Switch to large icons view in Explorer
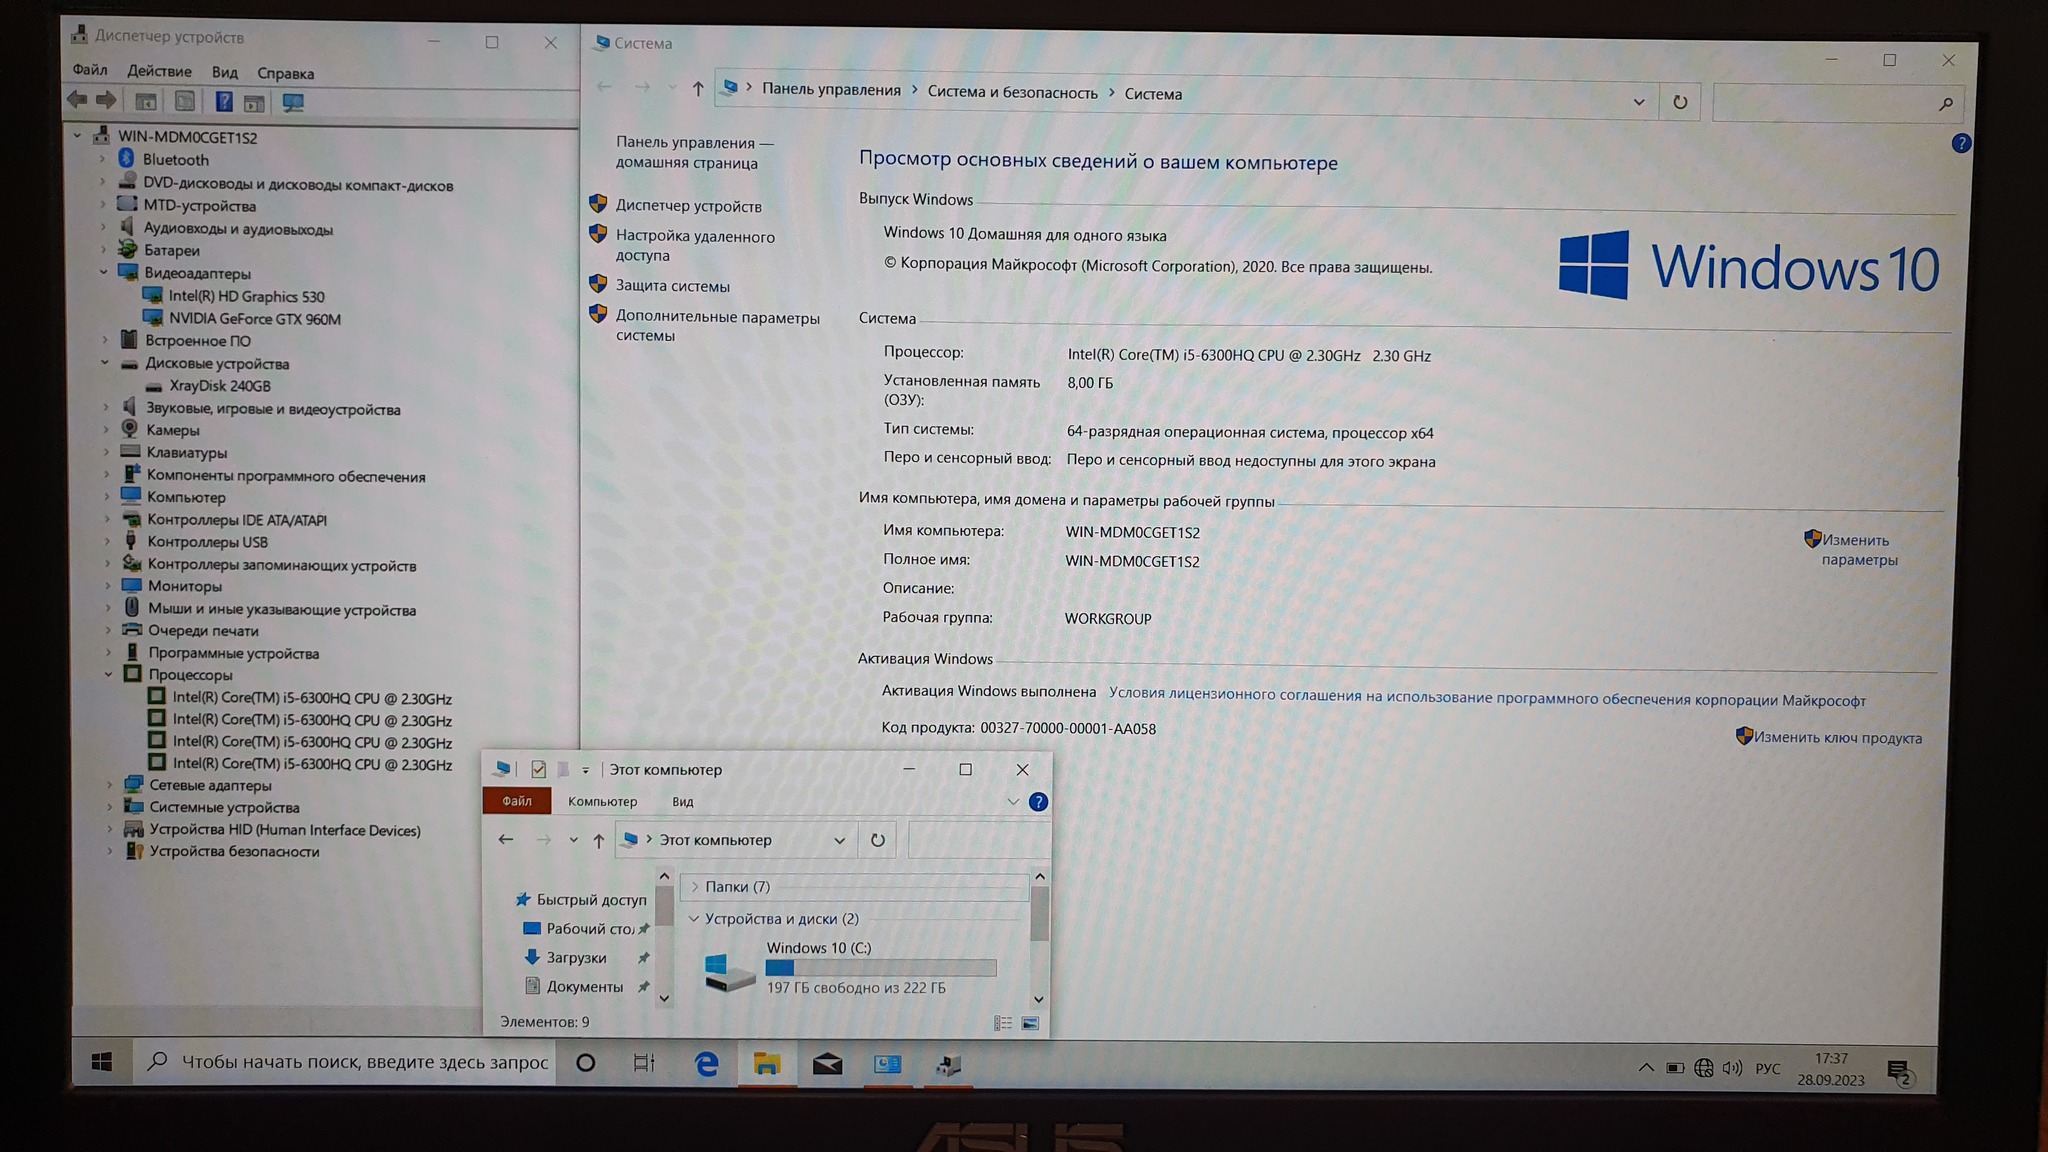The height and width of the screenshot is (1152, 2048). point(1030,1023)
